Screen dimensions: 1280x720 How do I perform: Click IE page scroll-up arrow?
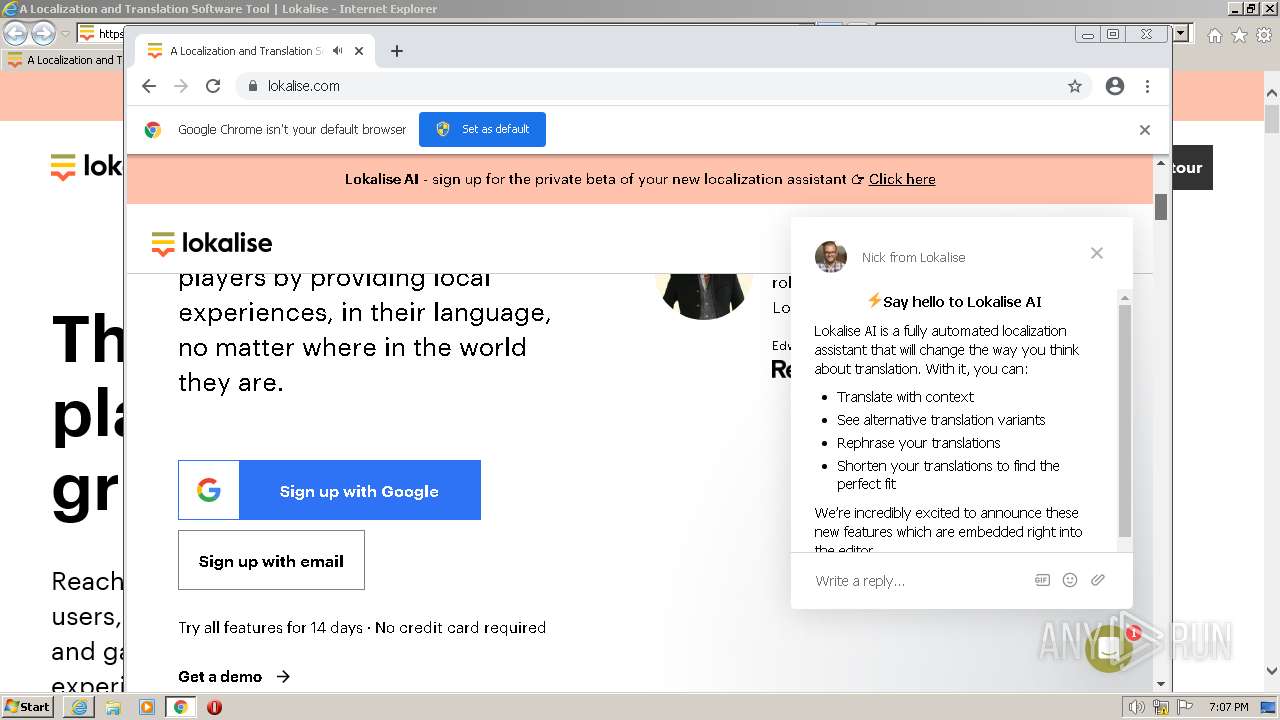click(x=1272, y=94)
